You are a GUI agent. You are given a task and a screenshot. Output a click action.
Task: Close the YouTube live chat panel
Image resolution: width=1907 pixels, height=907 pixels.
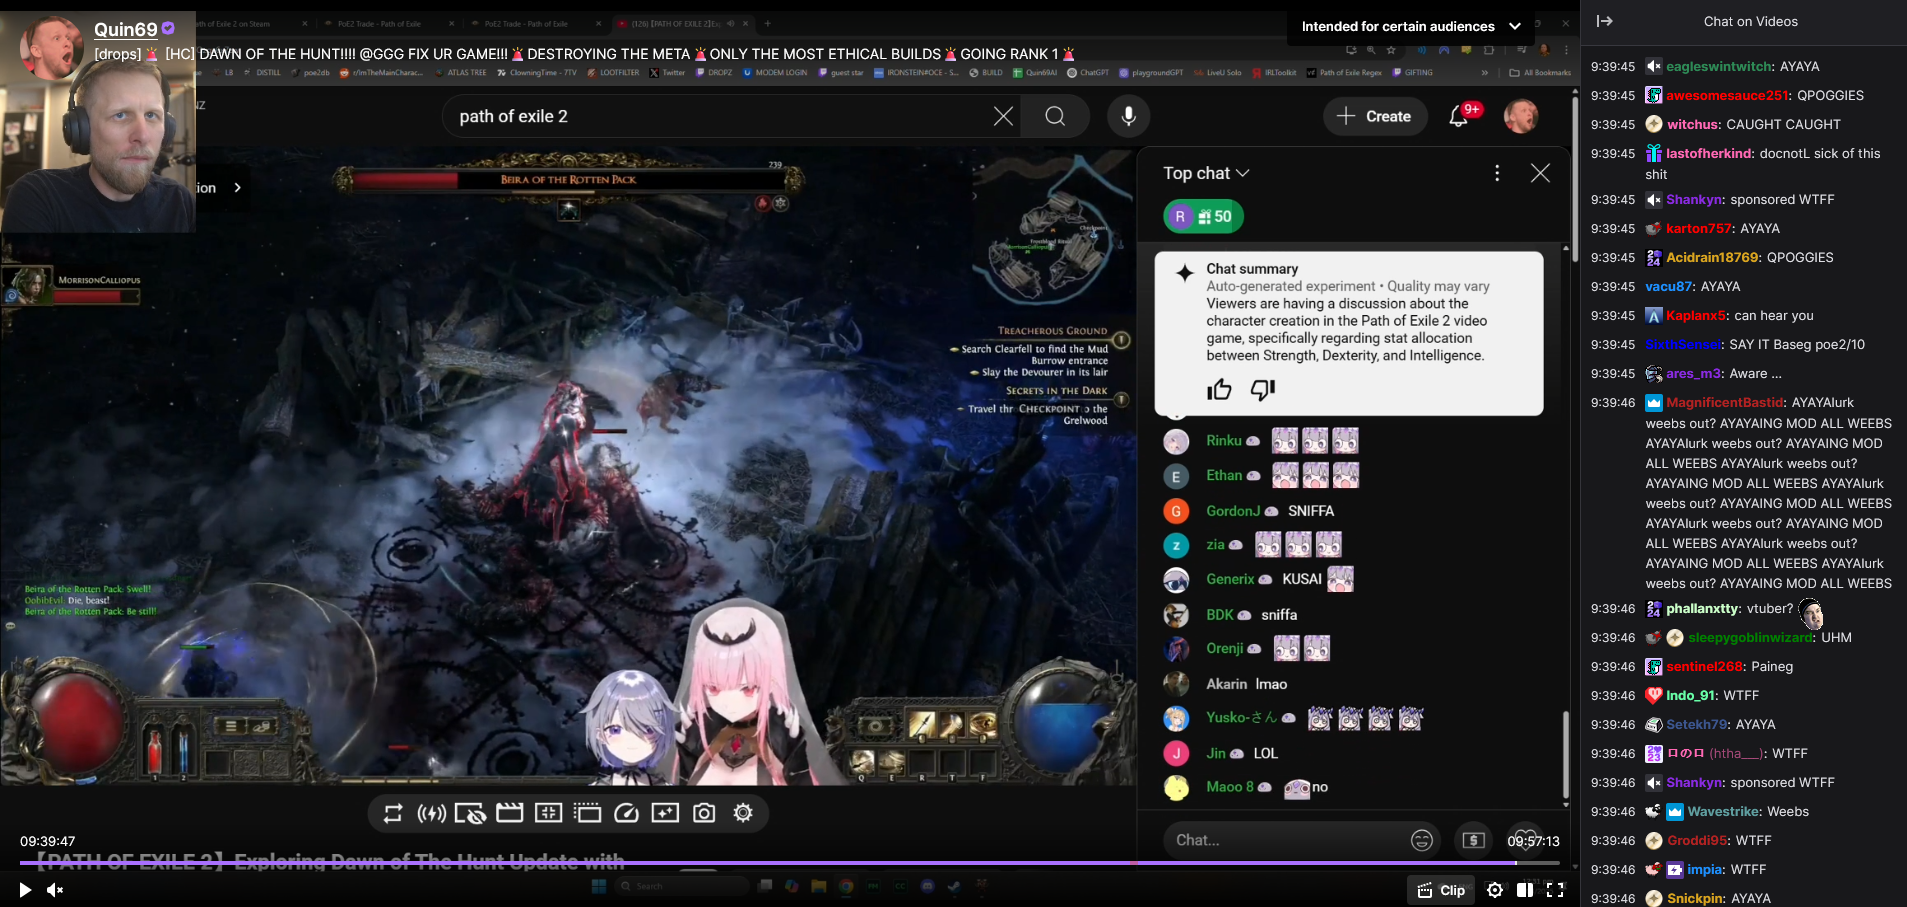[1541, 173]
